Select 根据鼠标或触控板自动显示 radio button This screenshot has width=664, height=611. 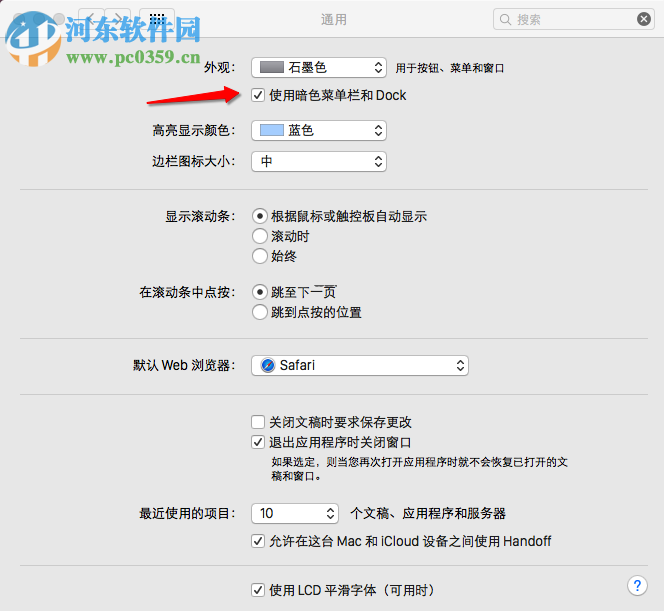coord(260,216)
